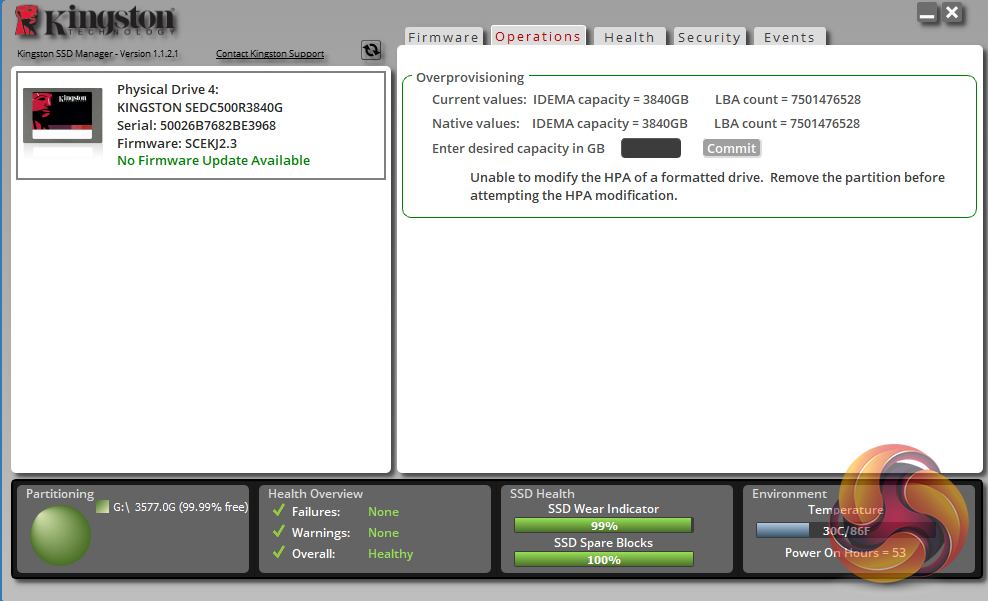The image size is (988, 601).
Task: Click Enter desired capacity in GB label
Action: (518, 148)
